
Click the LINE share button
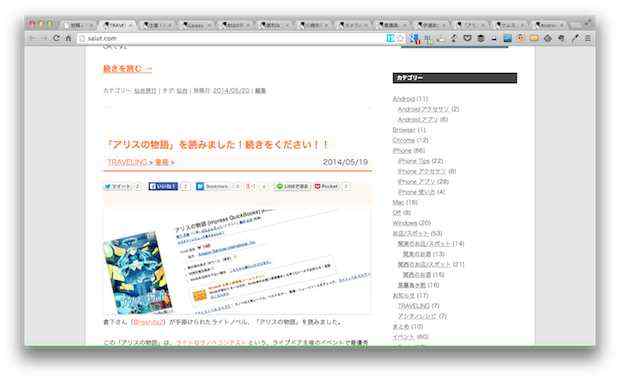[x=292, y=186]
